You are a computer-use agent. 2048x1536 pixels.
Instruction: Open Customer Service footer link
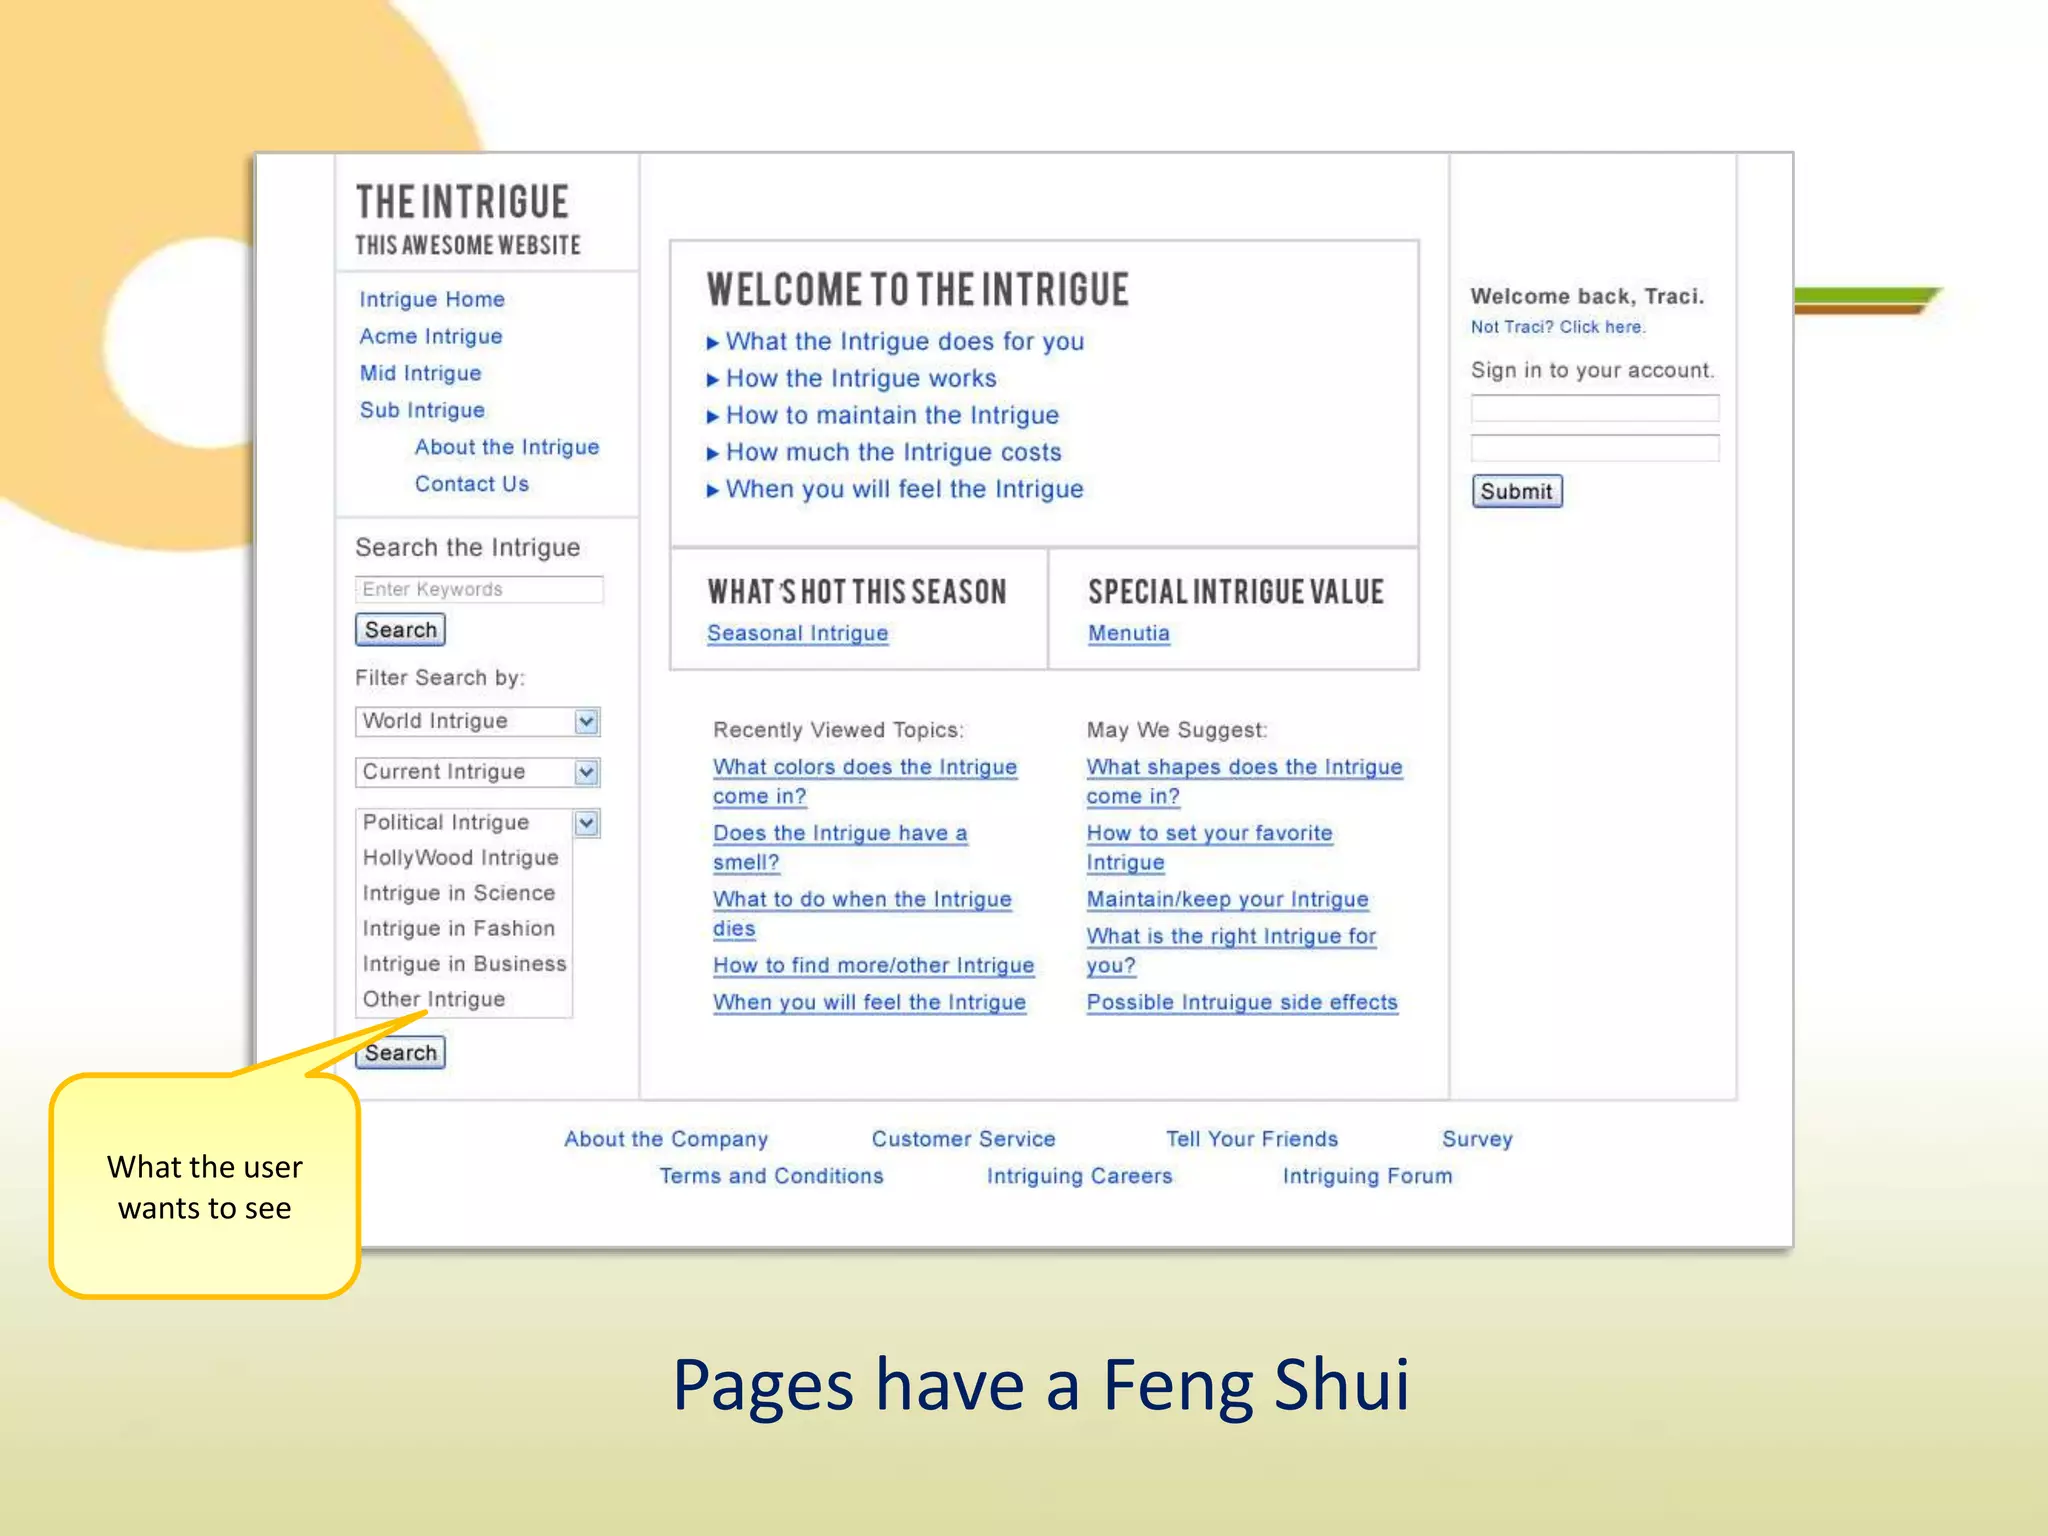pos(964,1139)
